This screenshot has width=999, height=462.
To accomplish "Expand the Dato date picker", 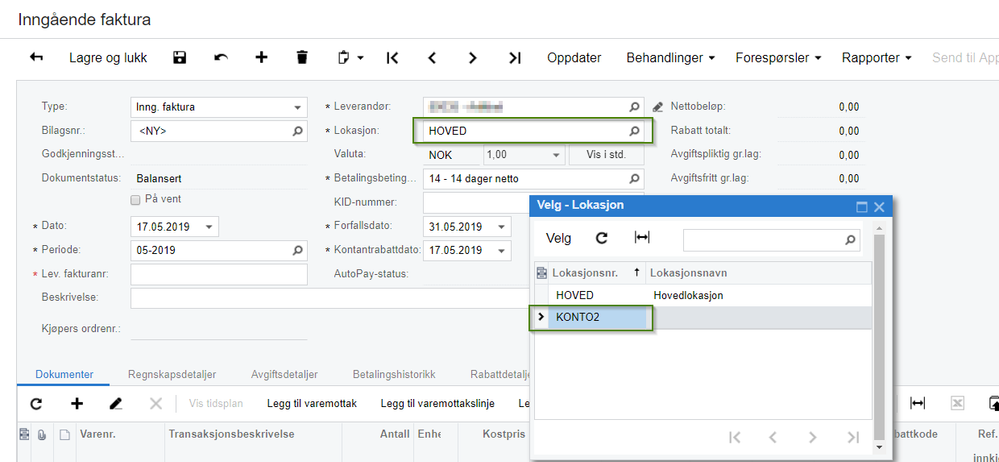I will click(x=209, y=227).
